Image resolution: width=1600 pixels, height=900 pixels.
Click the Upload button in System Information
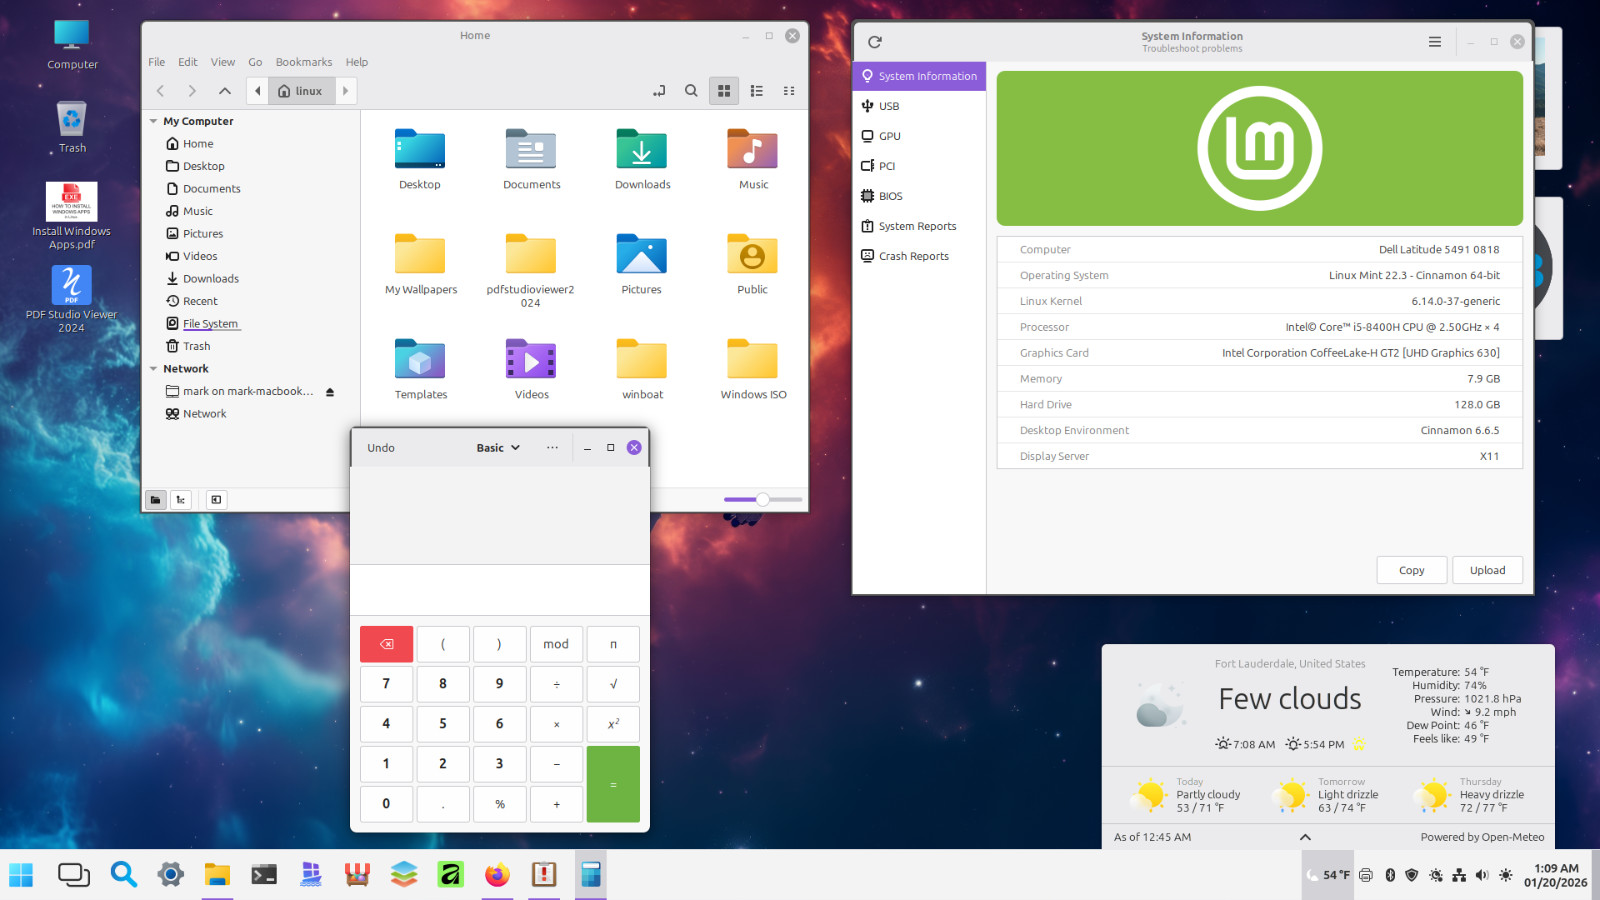click(1488, 570)
